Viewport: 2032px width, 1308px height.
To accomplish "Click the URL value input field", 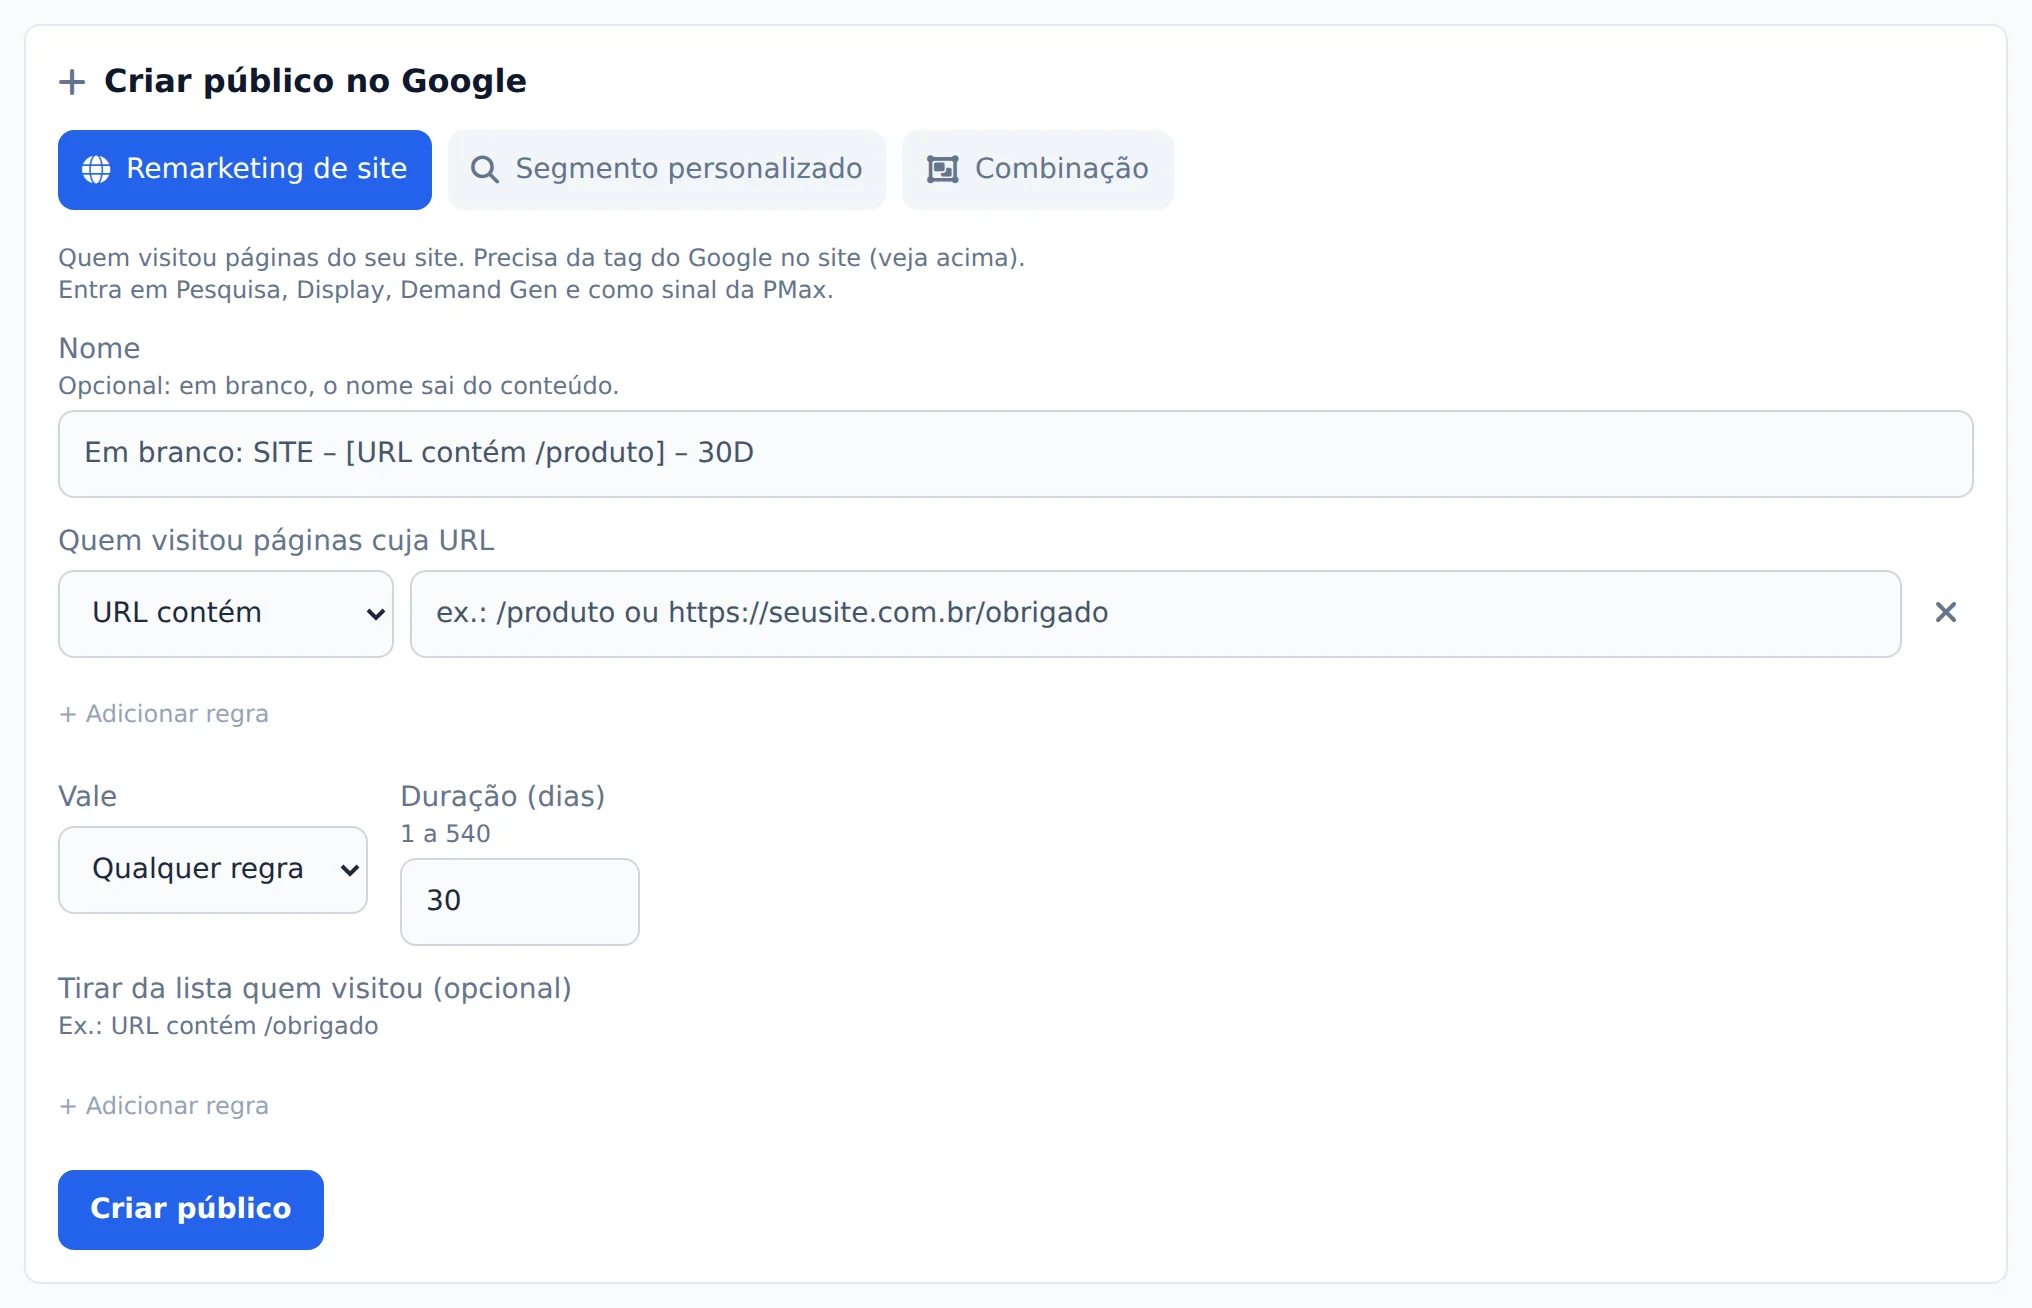I will (x=1156, y=614).
